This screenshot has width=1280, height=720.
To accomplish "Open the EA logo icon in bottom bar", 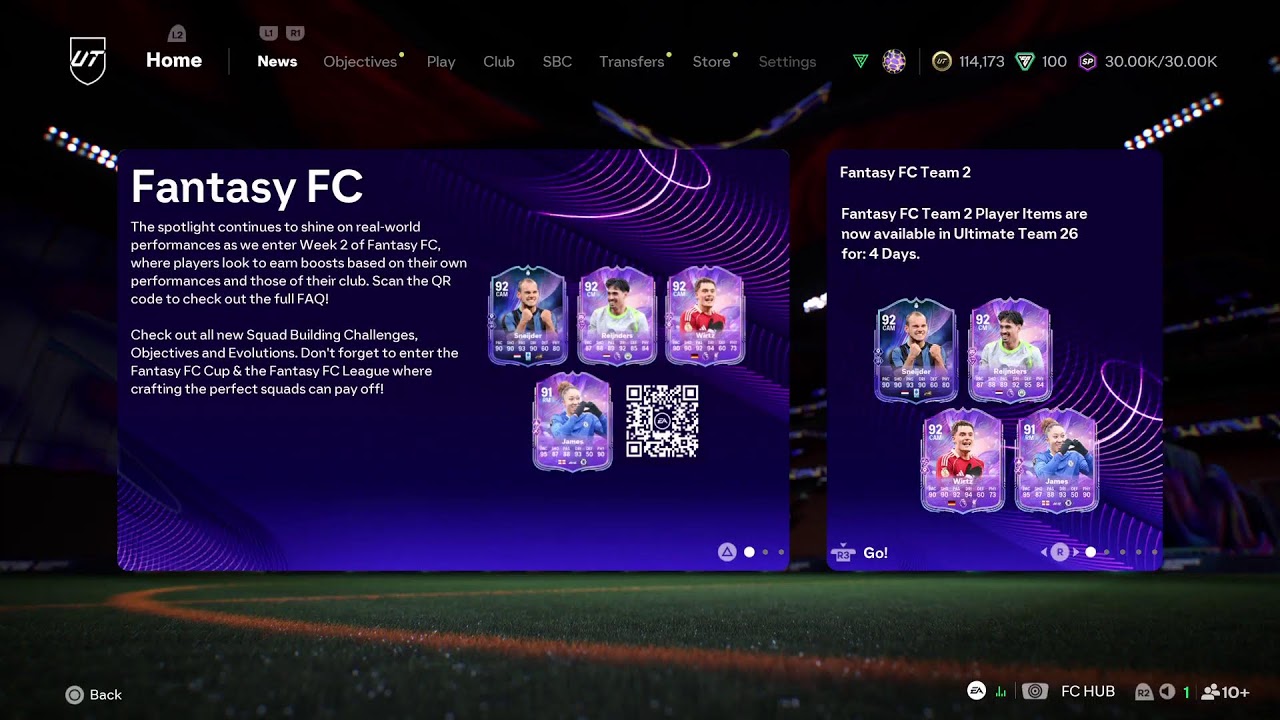I will tap(977, 691).
